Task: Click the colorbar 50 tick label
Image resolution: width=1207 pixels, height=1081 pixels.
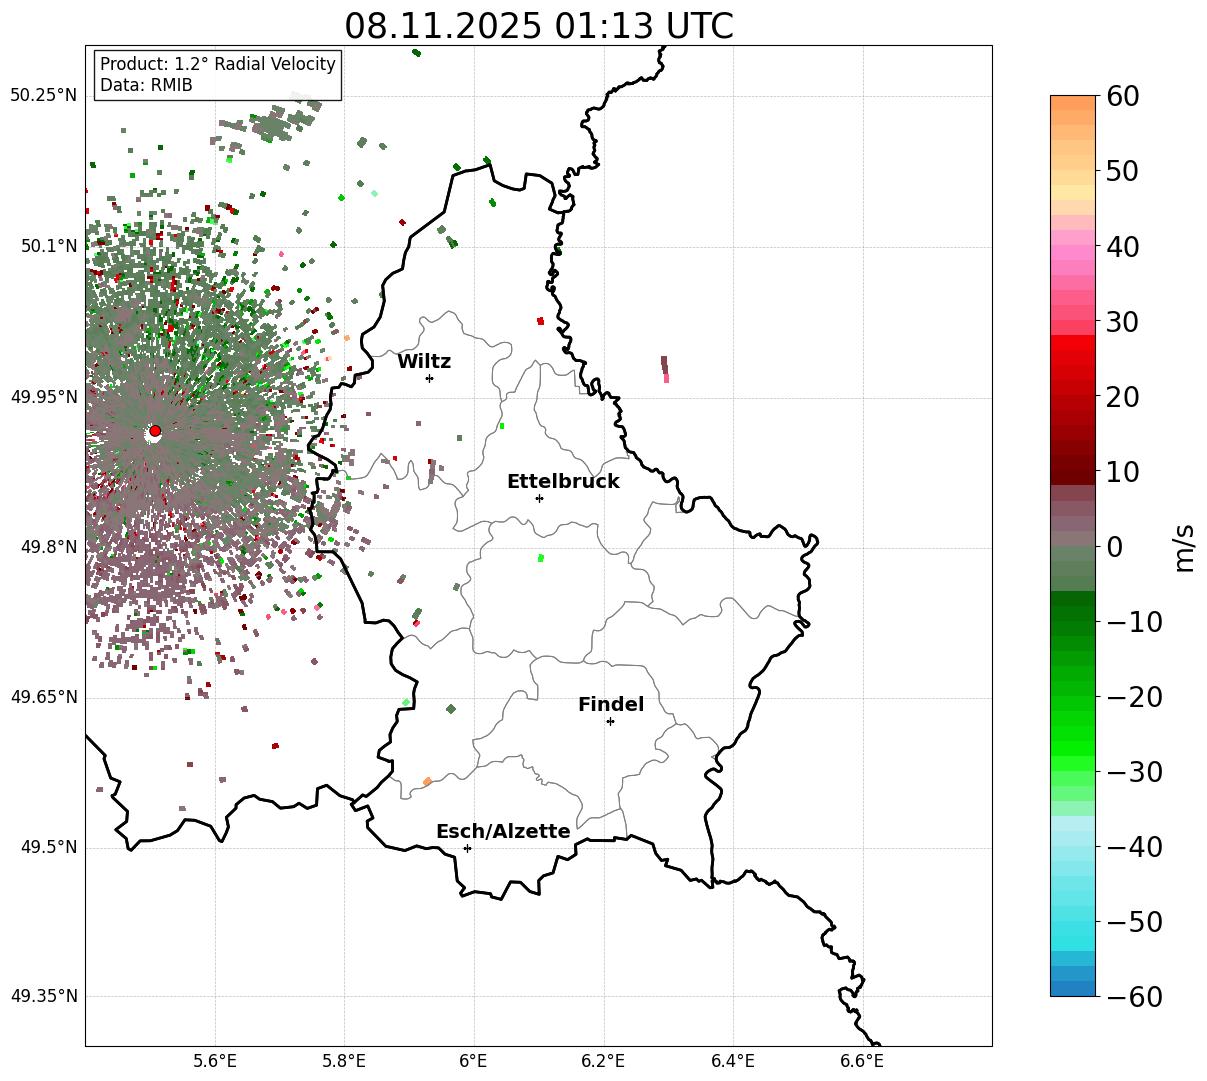Action: tap(1122, 171)
